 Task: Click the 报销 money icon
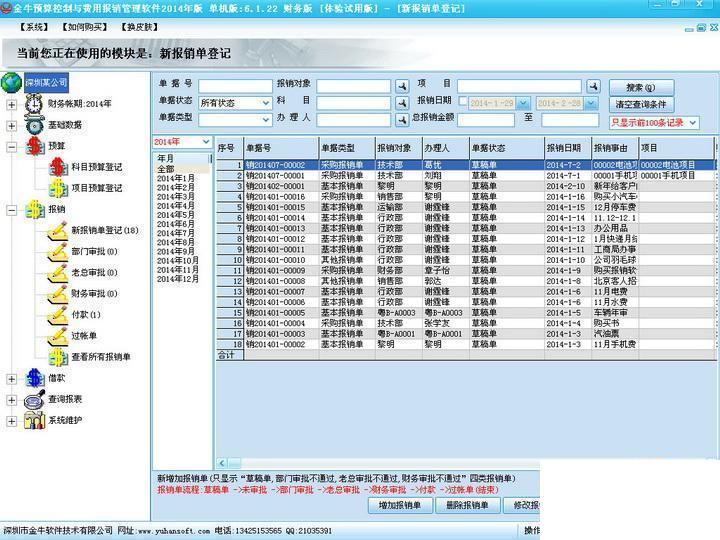pos(35,209)
